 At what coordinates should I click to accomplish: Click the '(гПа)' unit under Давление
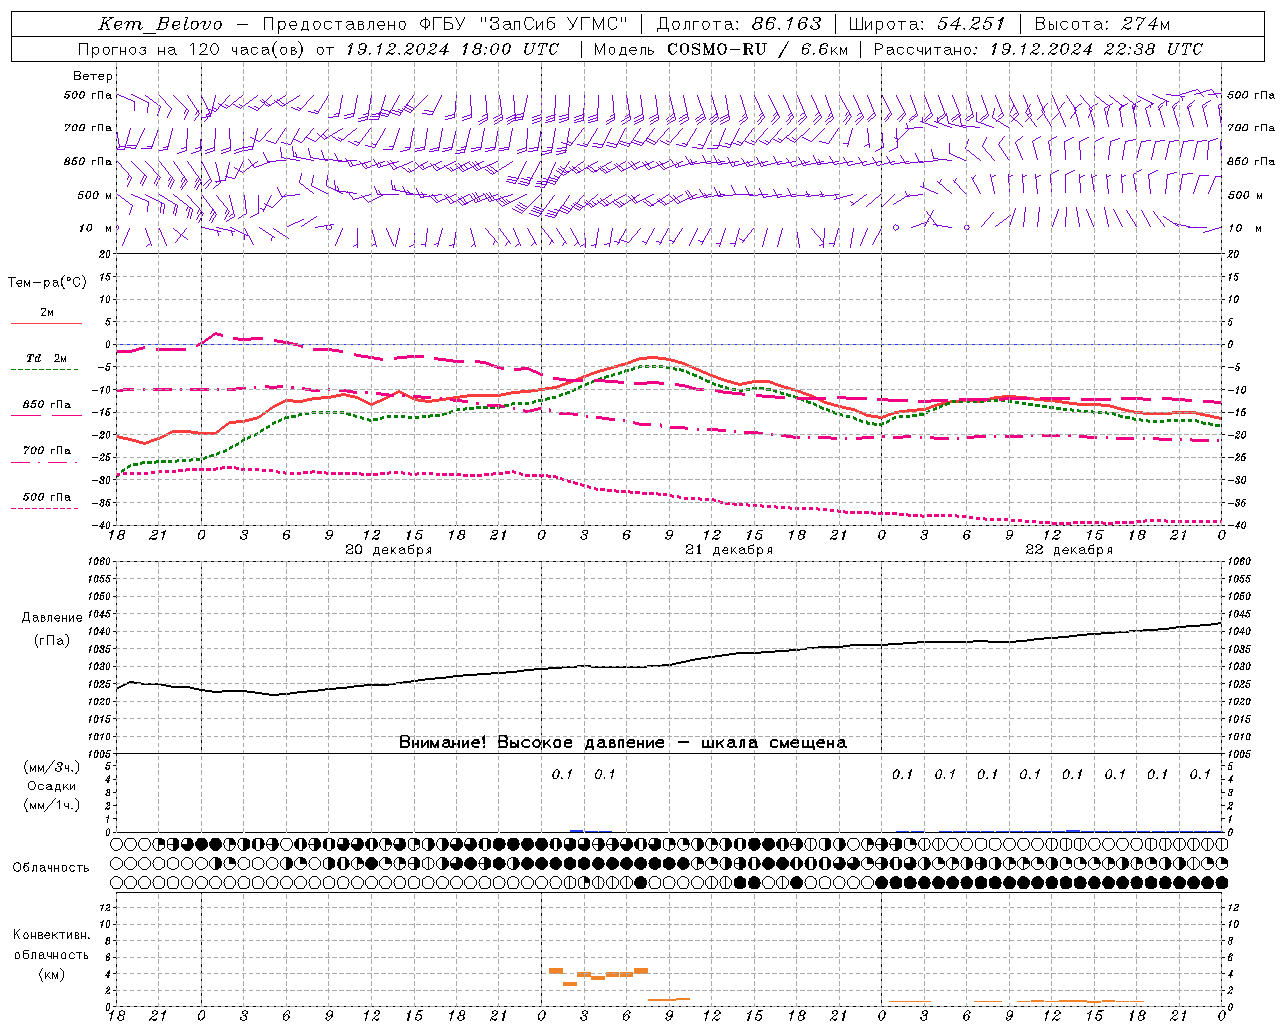coord(52,641)
